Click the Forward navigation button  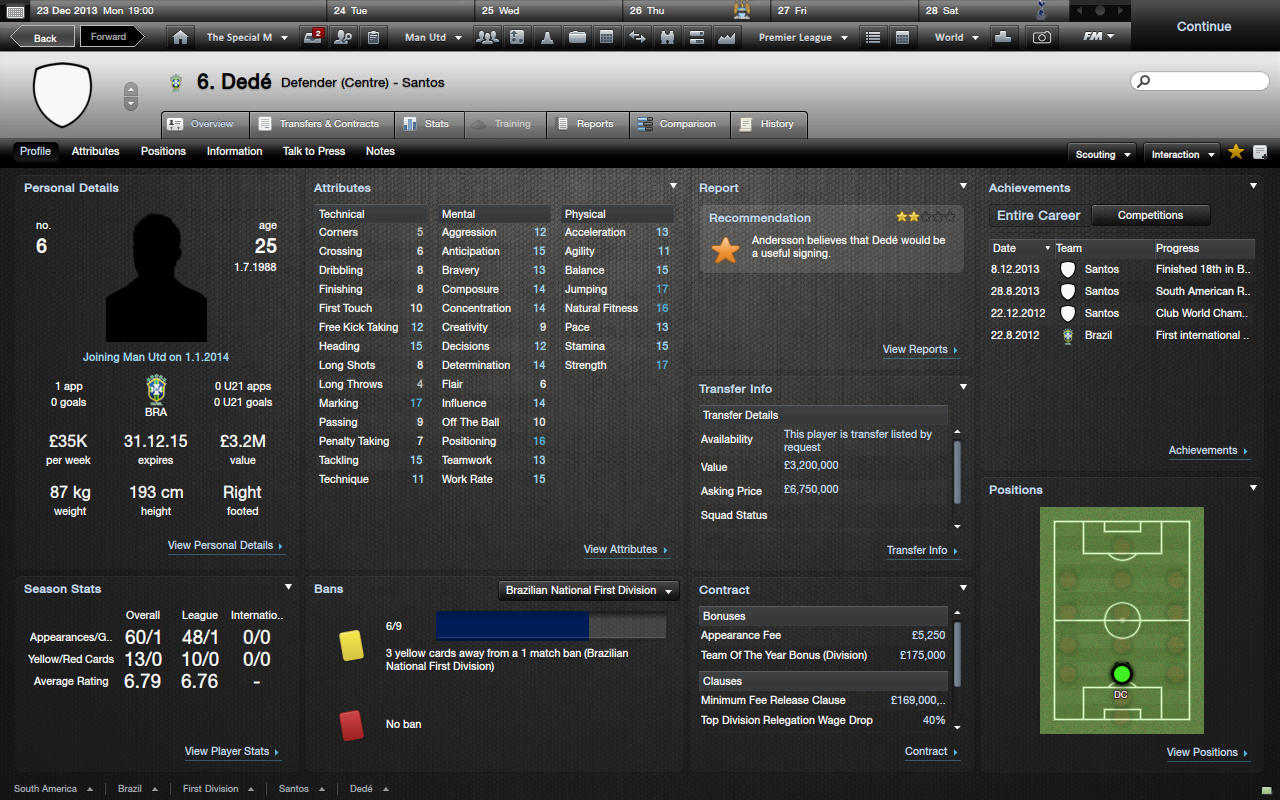(111, 37)
